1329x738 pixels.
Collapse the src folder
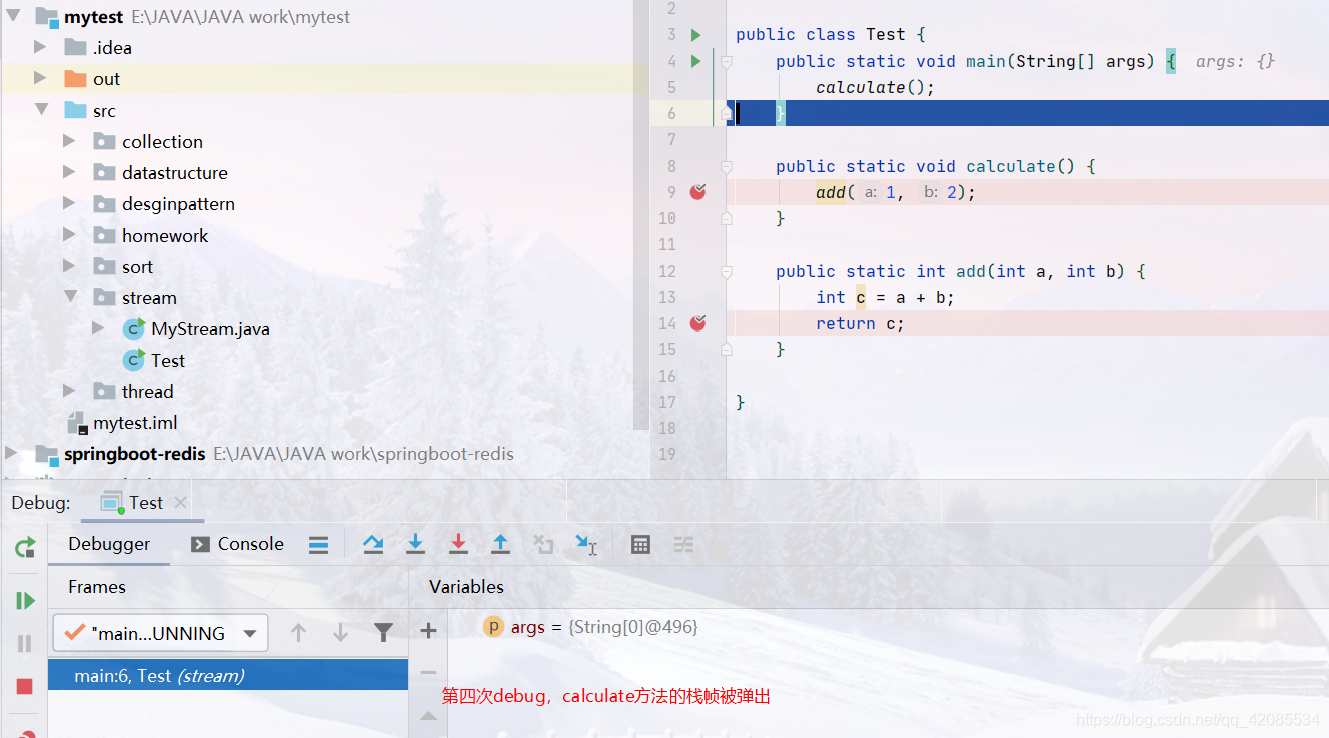click(41, 110)
